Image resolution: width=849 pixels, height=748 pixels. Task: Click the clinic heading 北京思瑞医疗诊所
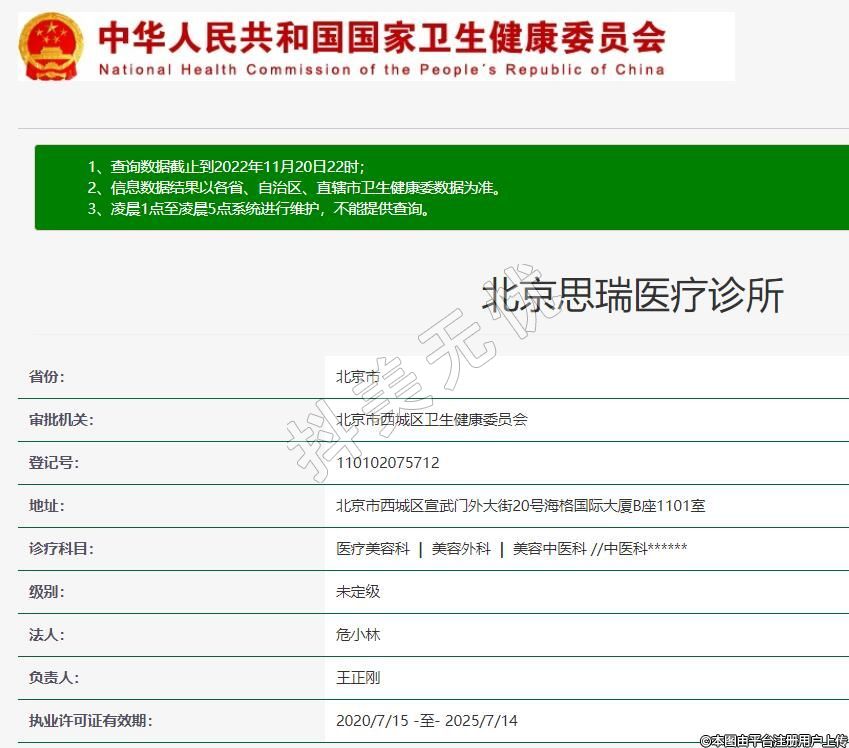pos(632,296)
